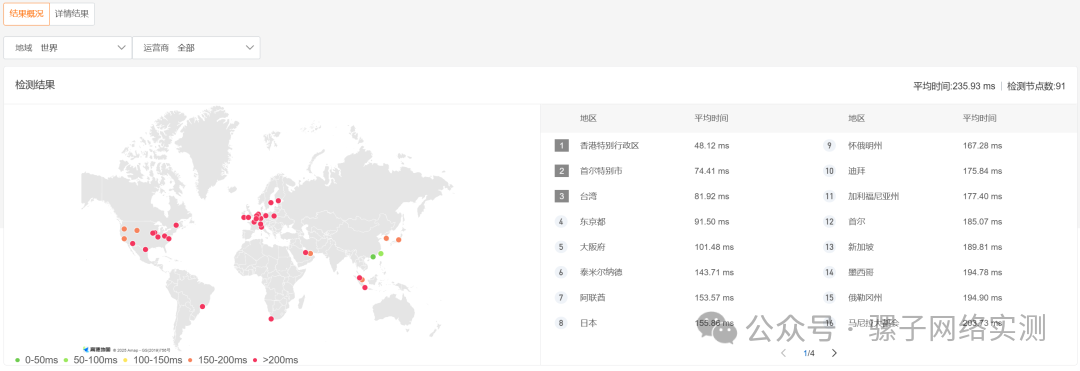Click the red map marker in Brazil
The image size is (1080, 371).
click(x=202, y=307)
